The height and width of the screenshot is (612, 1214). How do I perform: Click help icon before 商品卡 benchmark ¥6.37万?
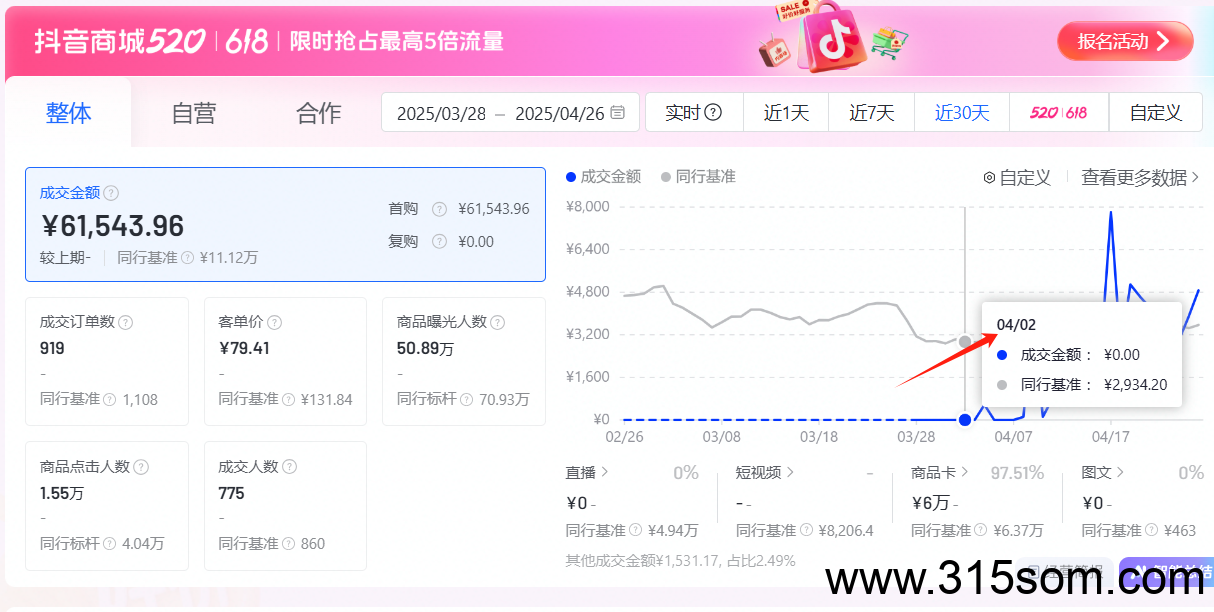coord(980,531)
